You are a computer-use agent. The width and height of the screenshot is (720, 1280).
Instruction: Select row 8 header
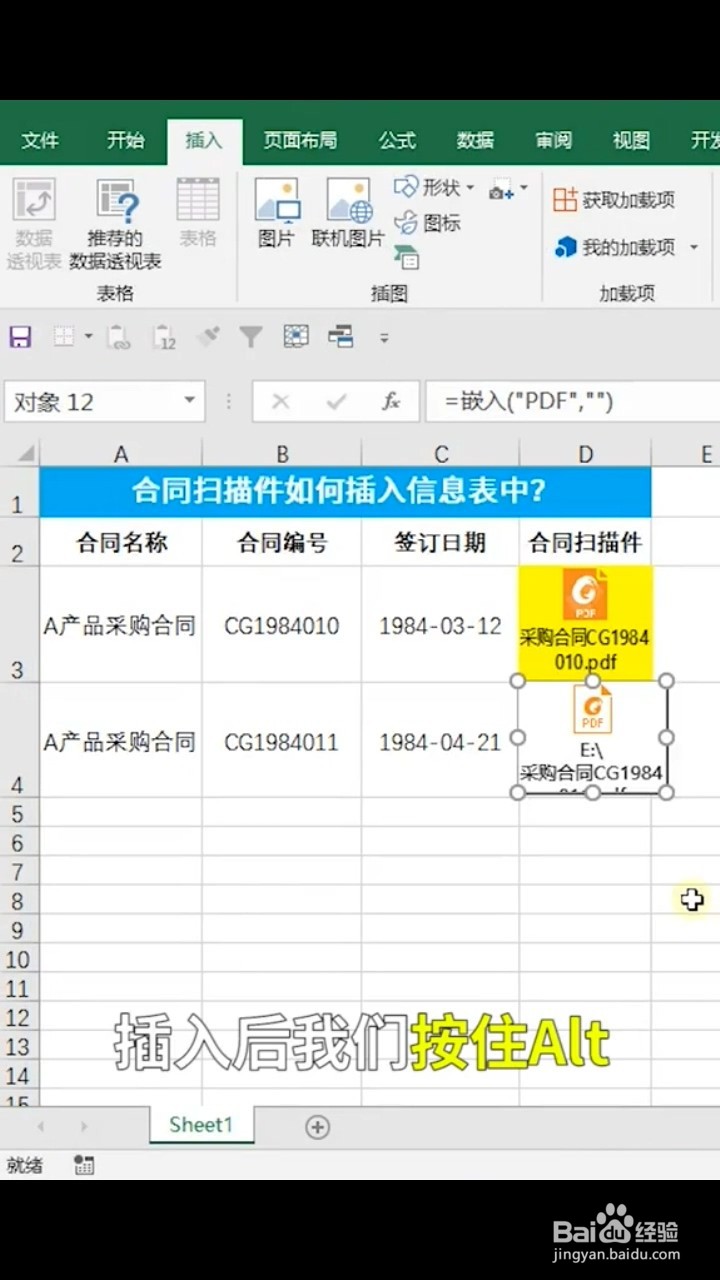coord(19,900)
